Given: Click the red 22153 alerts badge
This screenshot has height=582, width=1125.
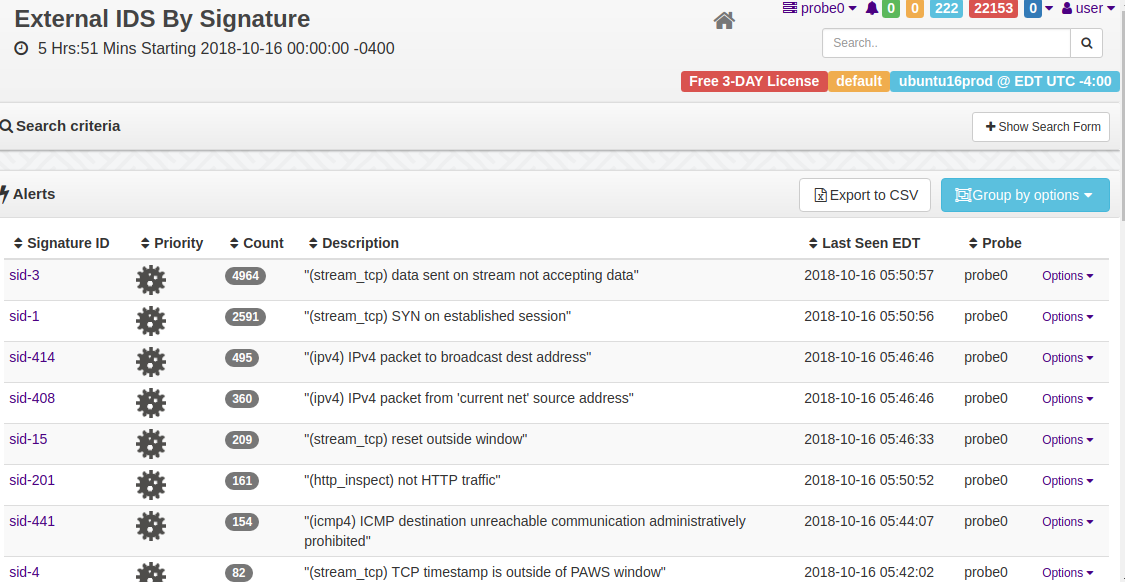Looking at the screenshot, I should (993, 9).
